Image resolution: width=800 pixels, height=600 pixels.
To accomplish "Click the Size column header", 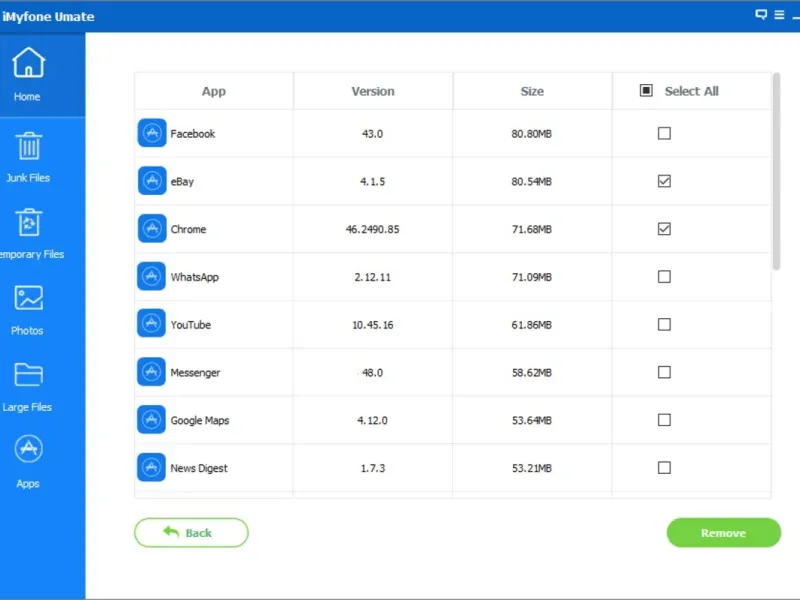I will pos(532,91).
